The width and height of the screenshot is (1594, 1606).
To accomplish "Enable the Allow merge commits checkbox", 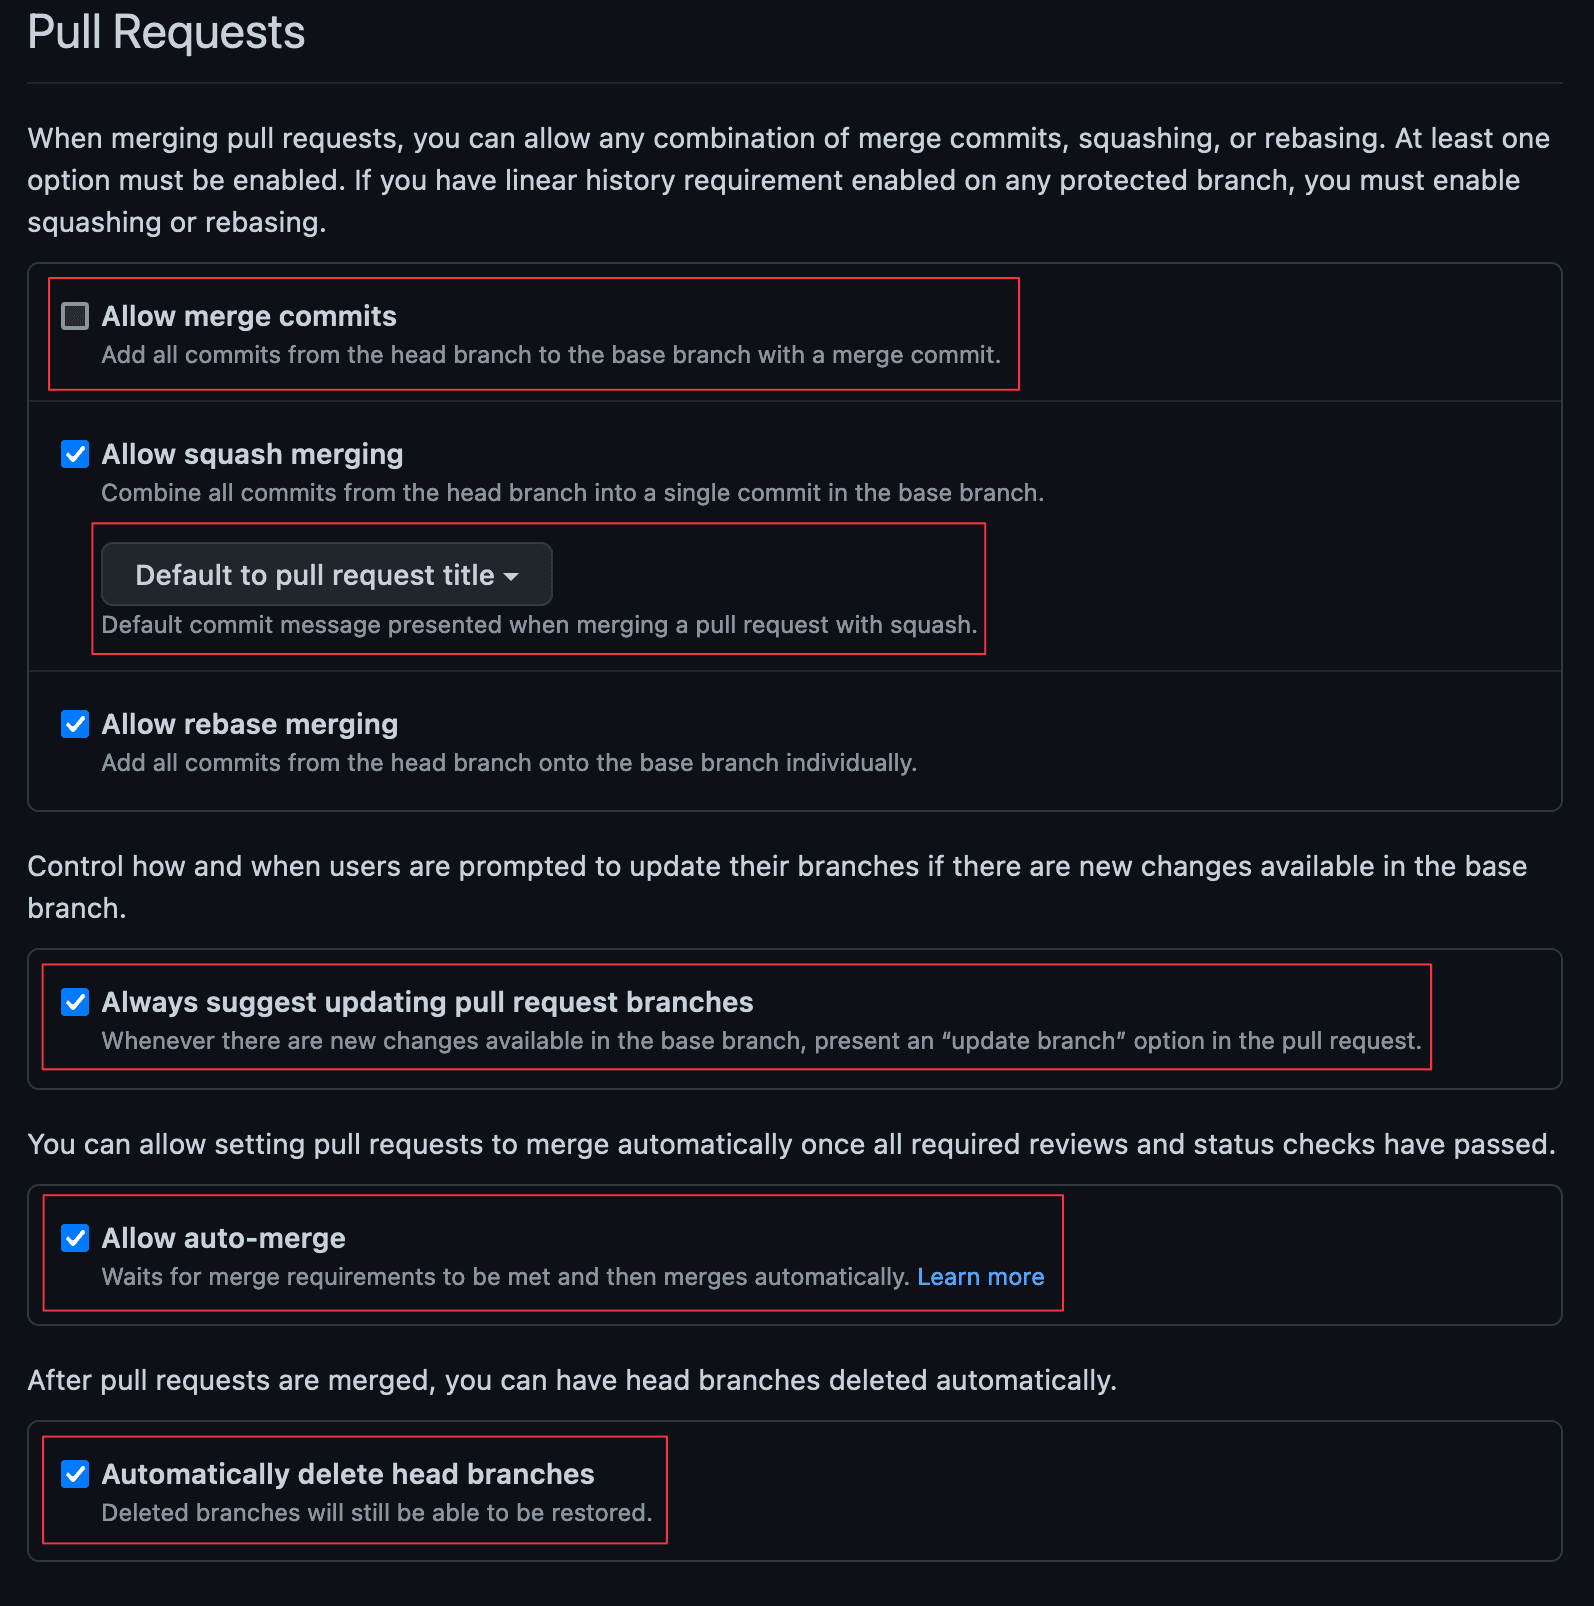I will (x=75, y=317).
